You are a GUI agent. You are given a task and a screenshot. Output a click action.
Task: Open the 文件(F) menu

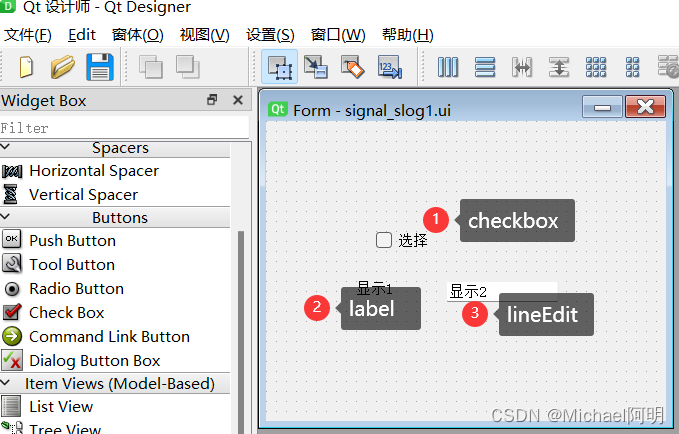pyautogui.click(x=28, y=35)
